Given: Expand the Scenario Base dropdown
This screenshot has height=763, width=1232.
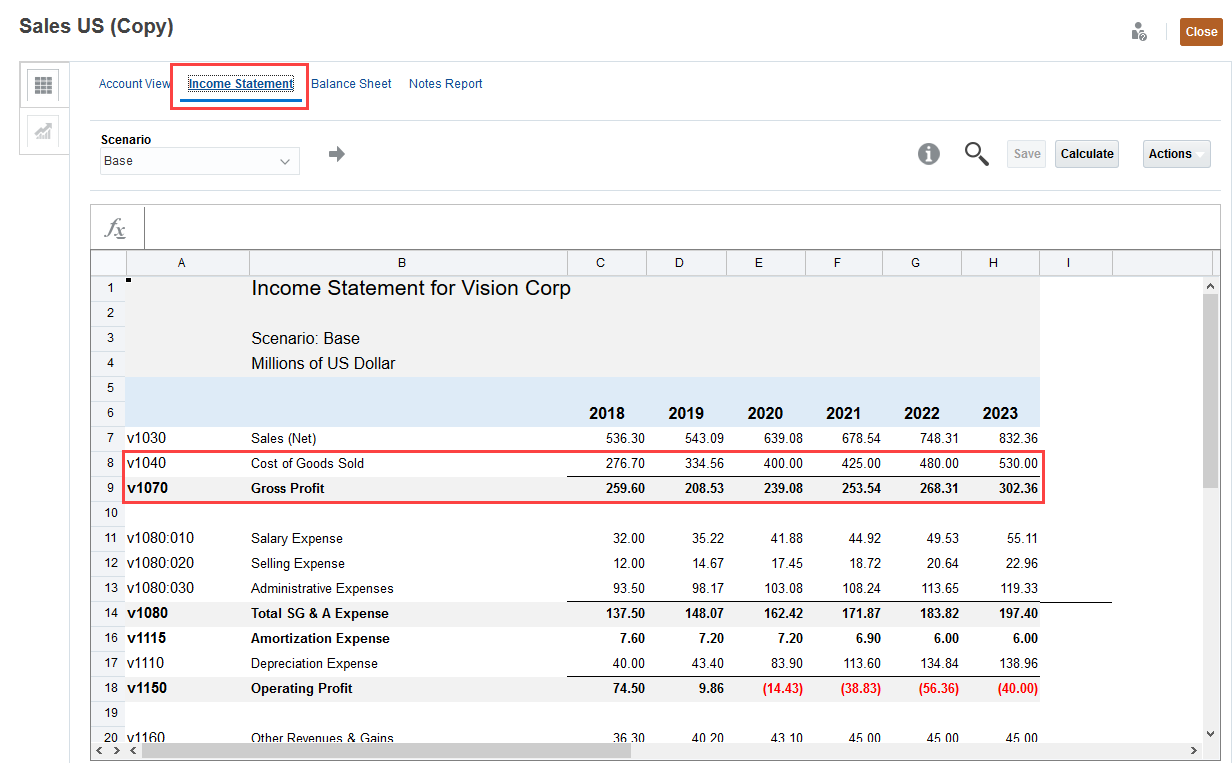Looking at the screenshot, I should (199, 161).
